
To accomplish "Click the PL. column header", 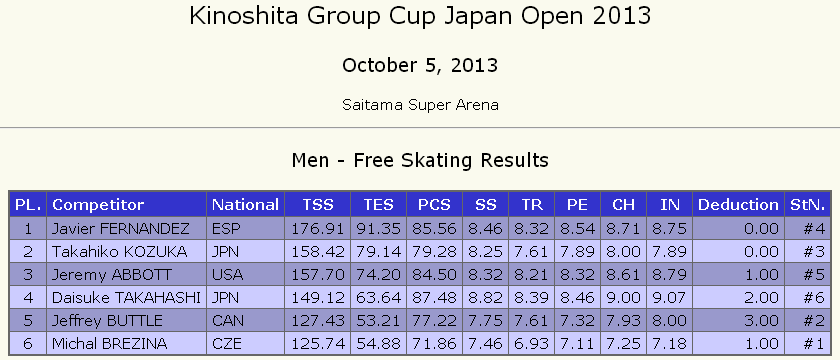I will pos(28,205).
